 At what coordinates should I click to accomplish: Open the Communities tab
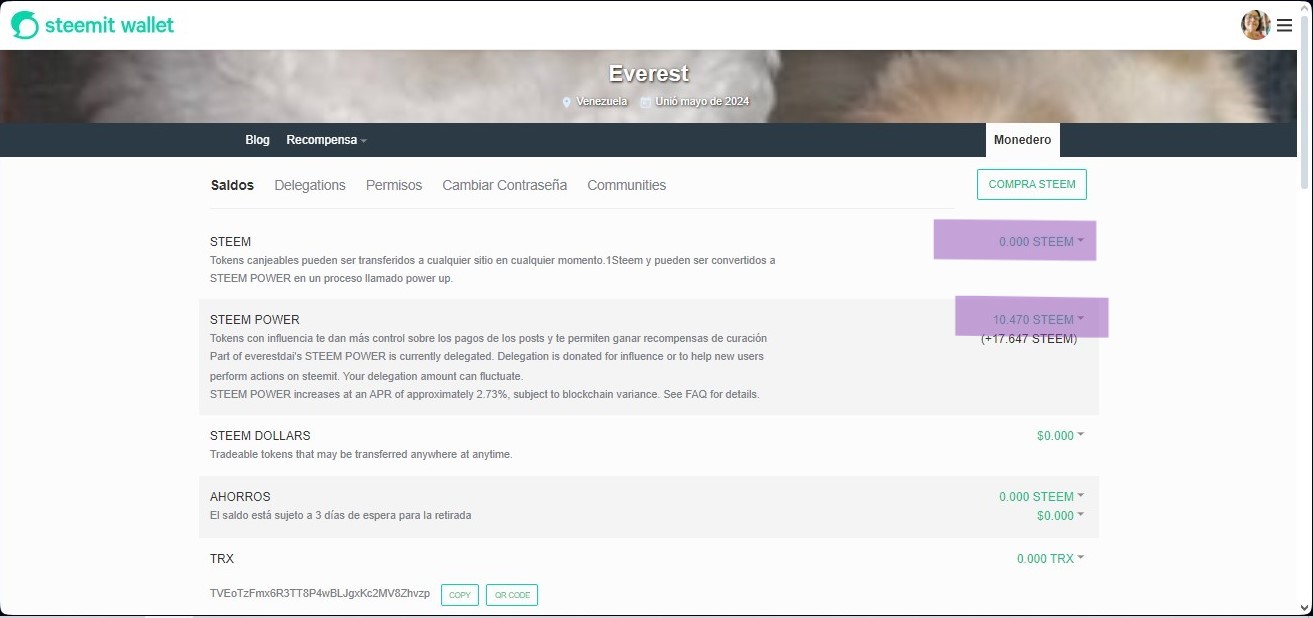pos(627,185)
